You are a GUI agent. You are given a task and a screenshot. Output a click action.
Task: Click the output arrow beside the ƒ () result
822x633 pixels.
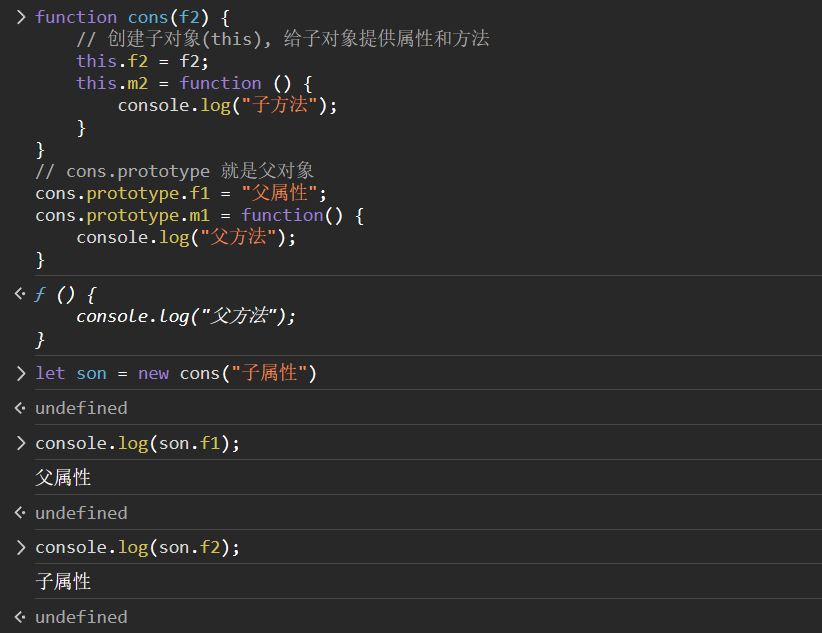[20, 294]
